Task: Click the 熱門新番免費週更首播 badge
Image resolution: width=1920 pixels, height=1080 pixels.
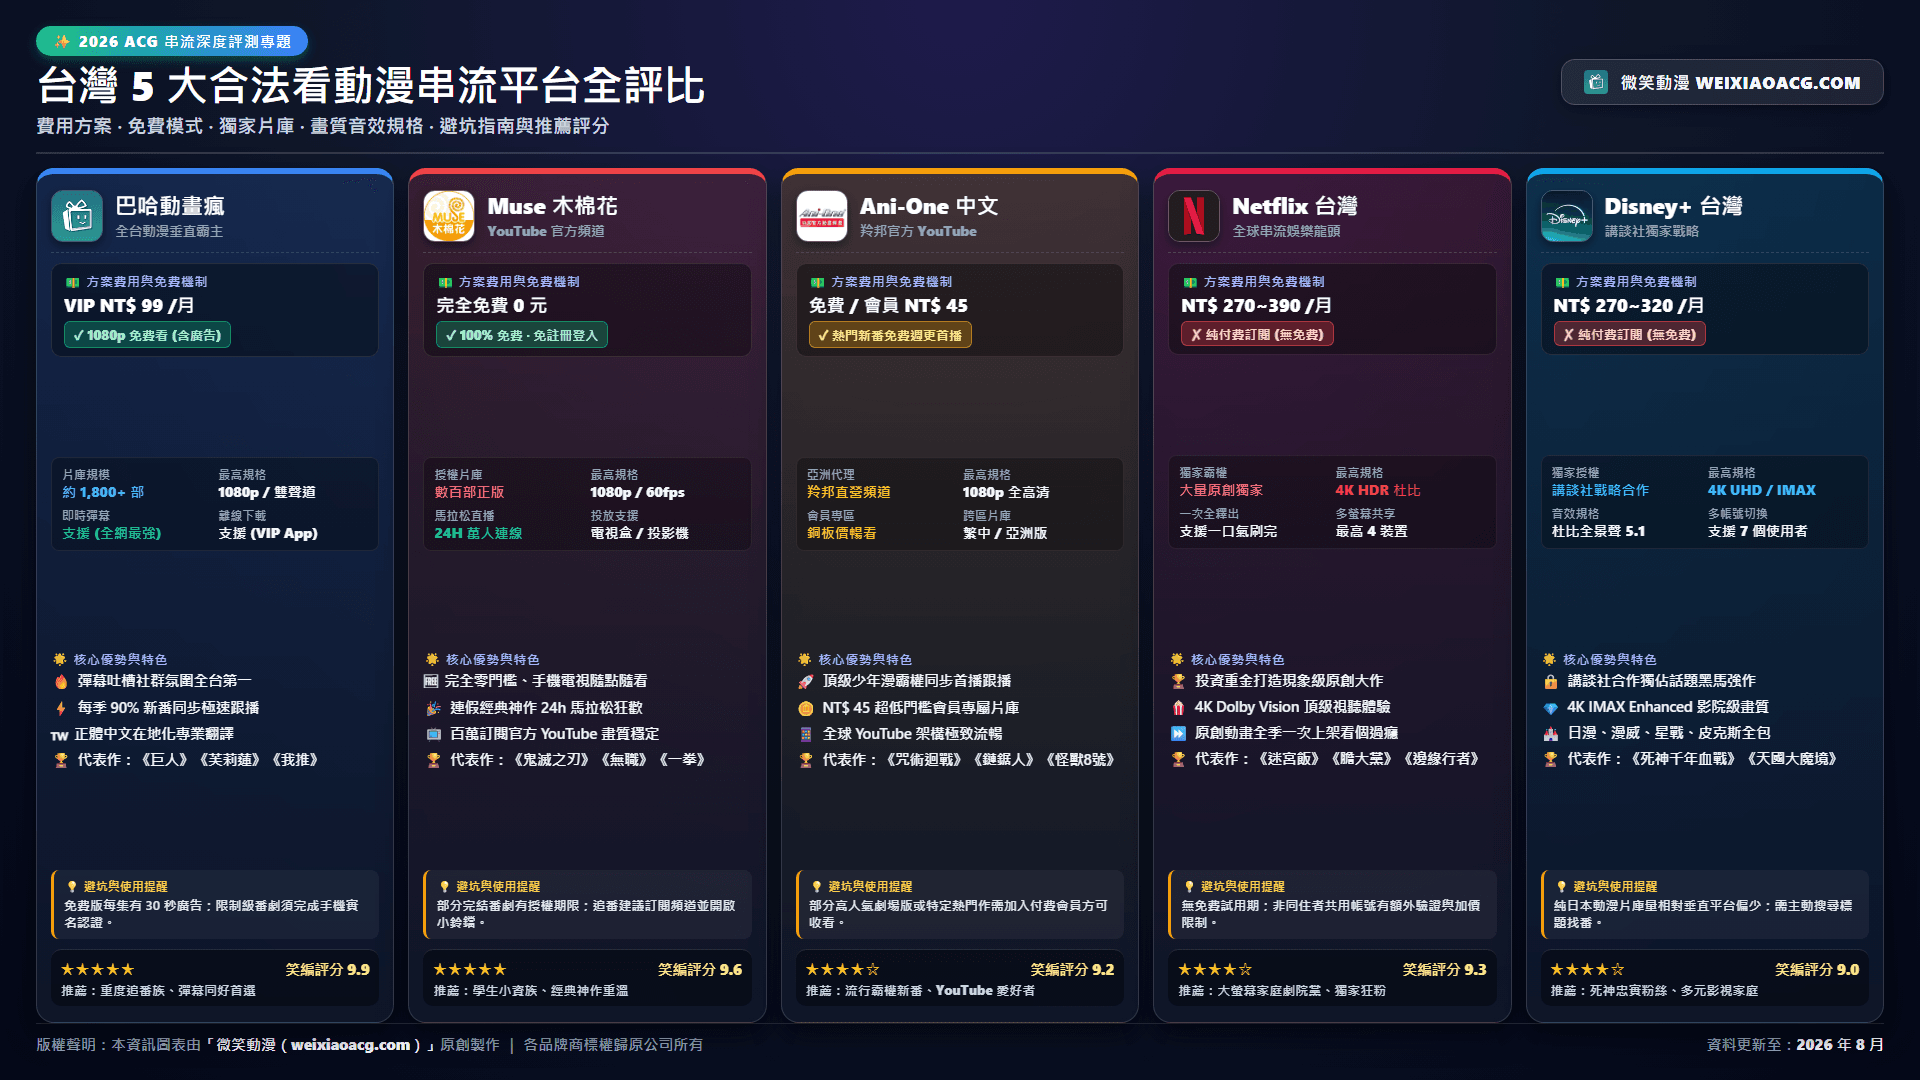Action: 890,335
